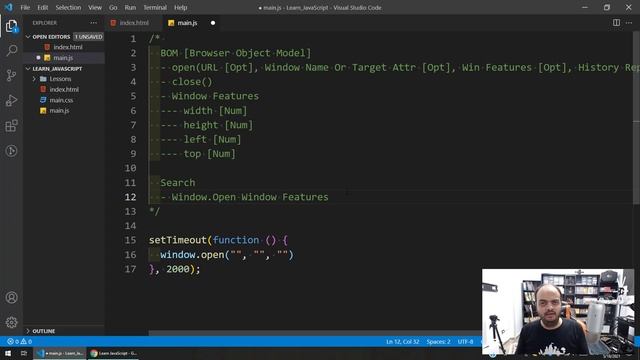Click 'Window Features' text on line 5
The height and width of the screenshot is (360, 640).
coord(215,96)
